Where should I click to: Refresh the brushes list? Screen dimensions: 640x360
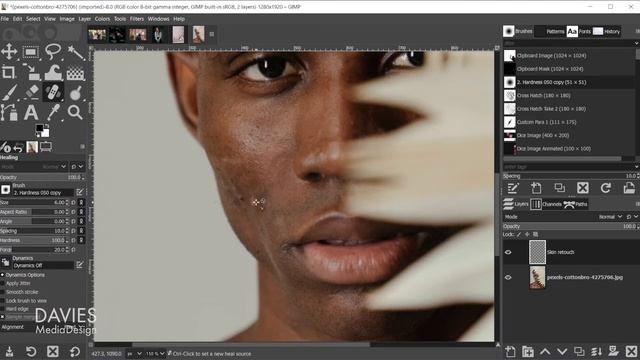pos(606,188)
